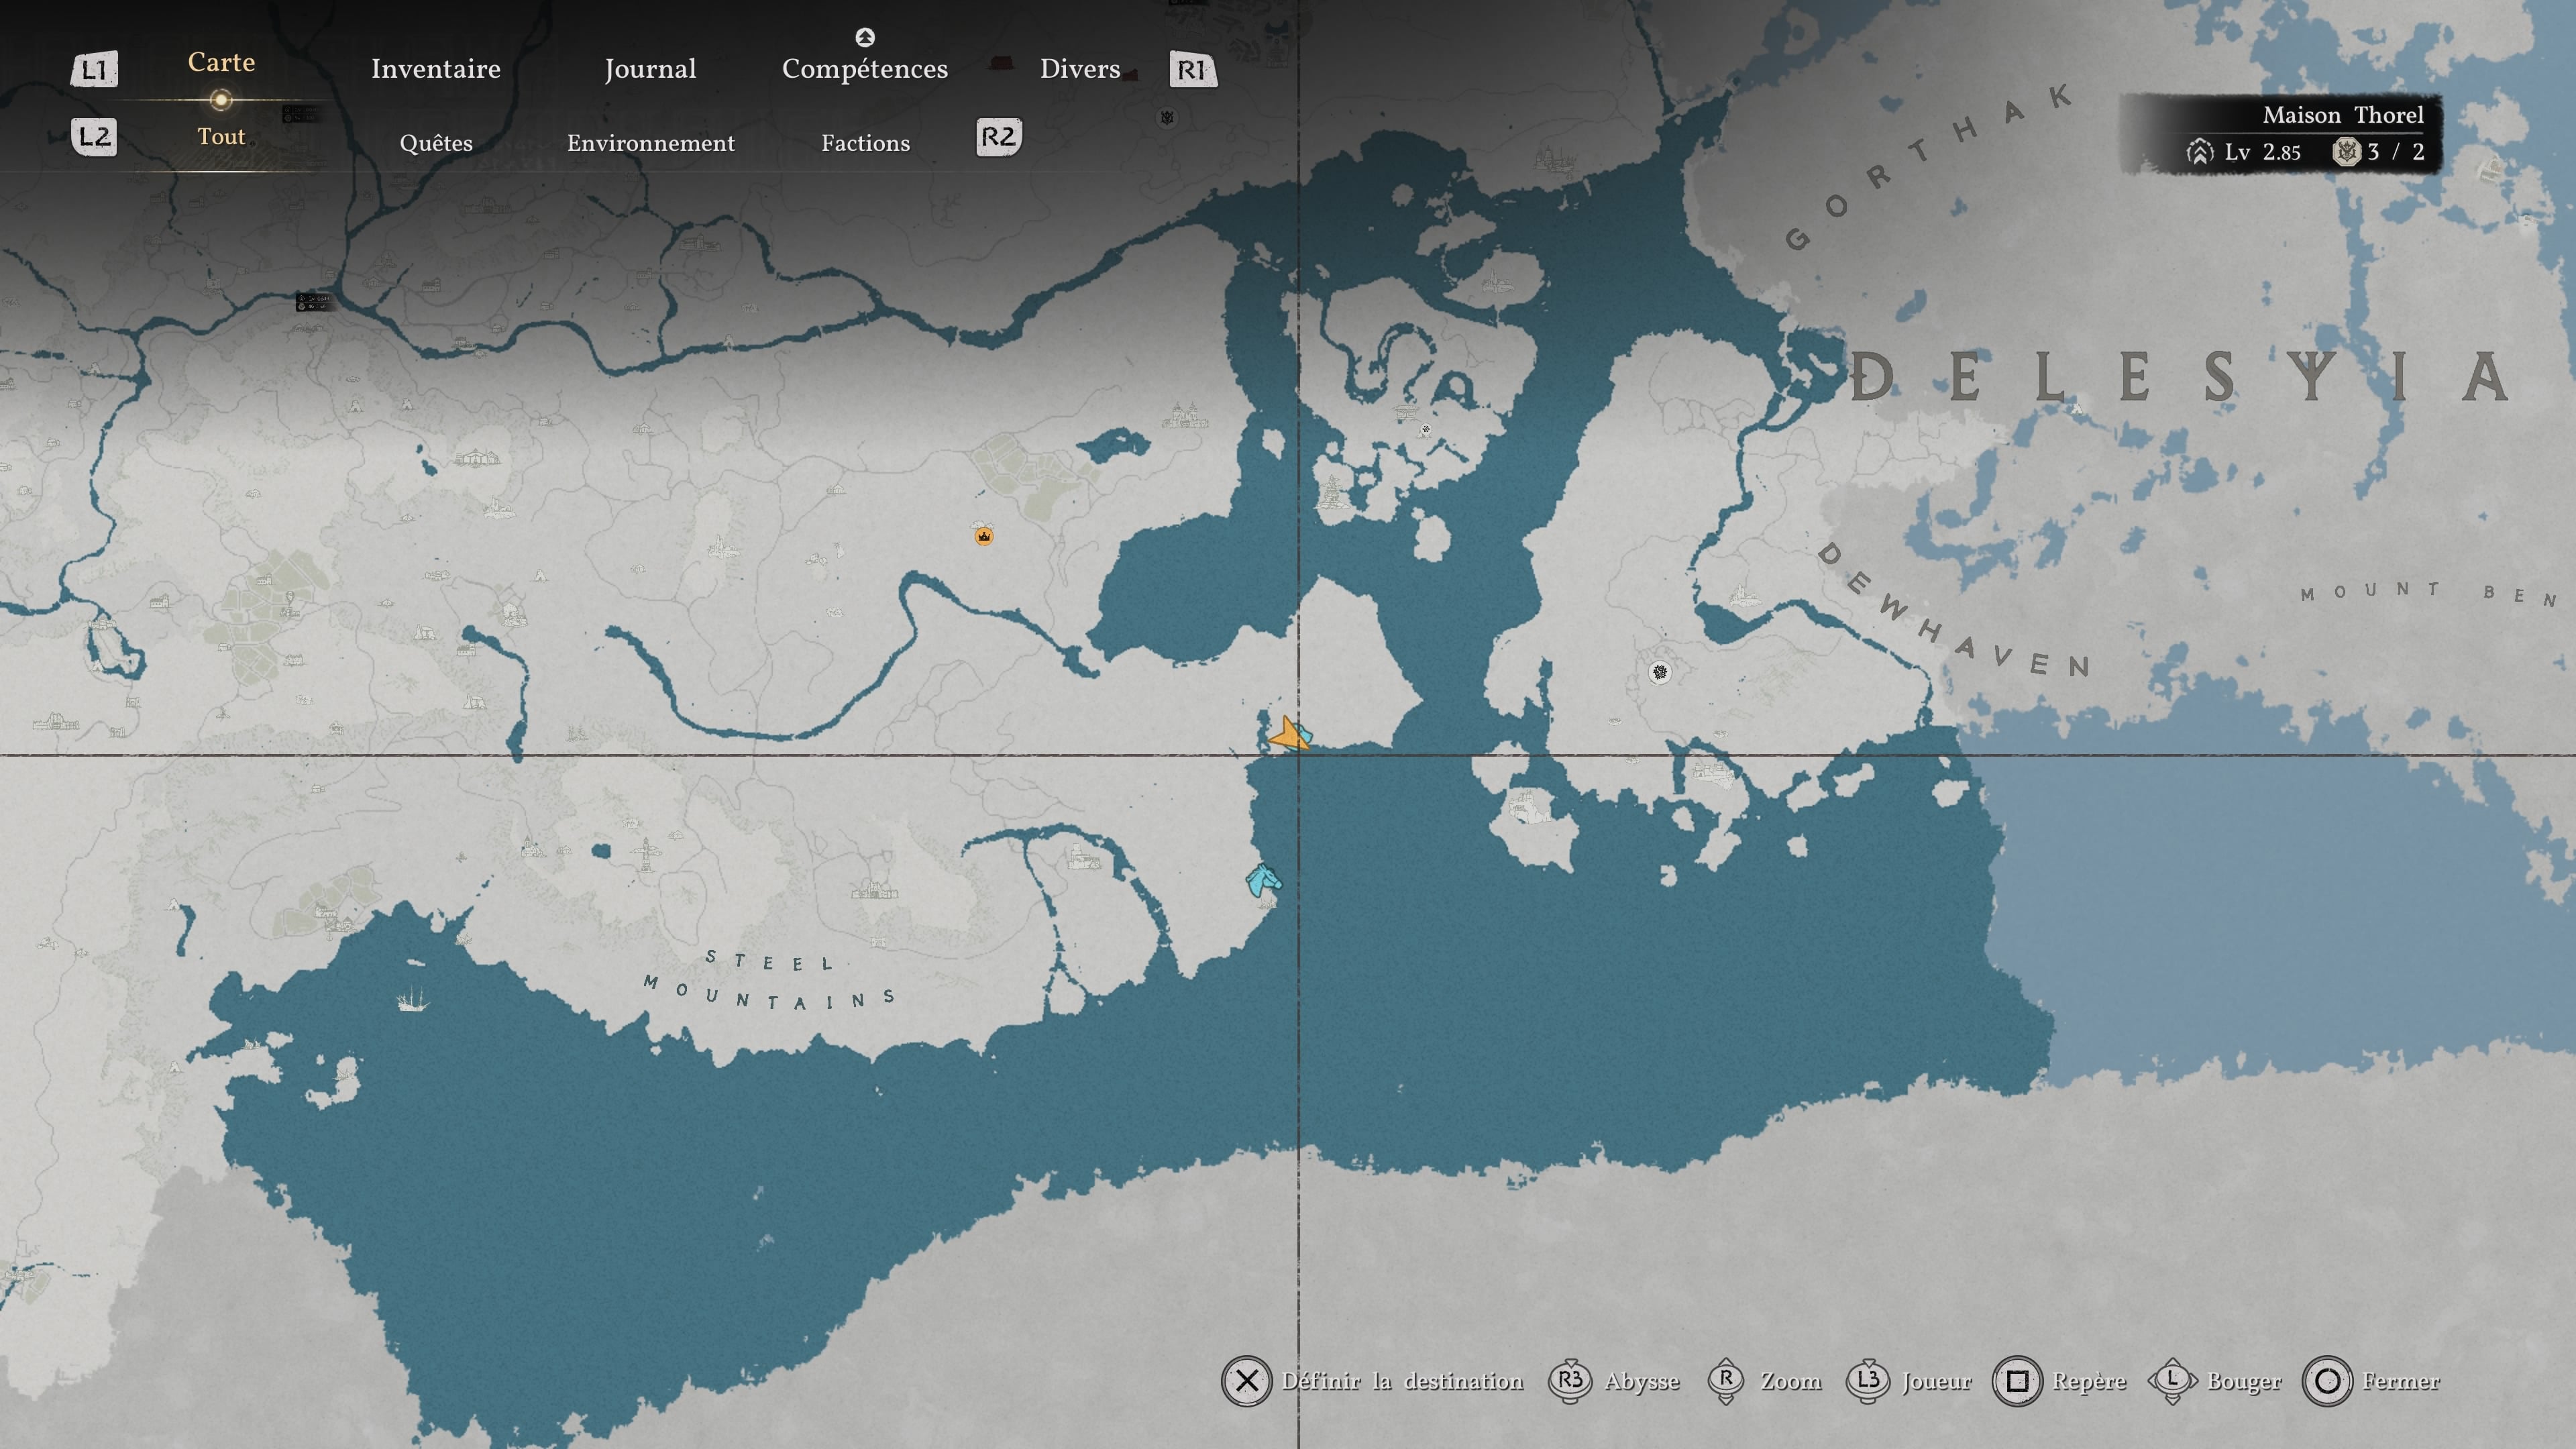The width and height of the screenshot is (2576, 1449).
Task: Open the Journal tab
Action: coord(650,69)
